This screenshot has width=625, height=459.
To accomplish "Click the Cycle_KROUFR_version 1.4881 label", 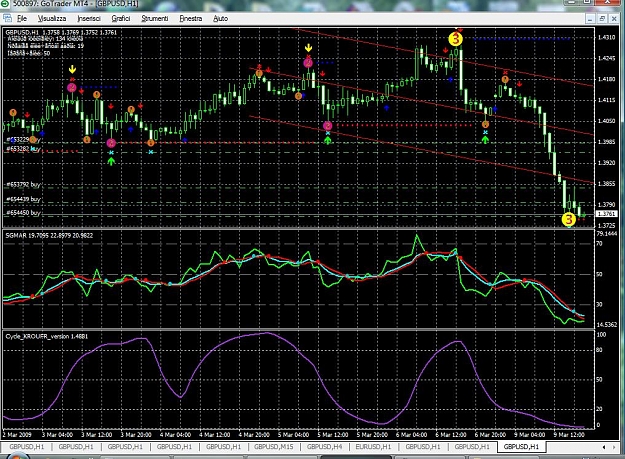I will click(47, 336).
